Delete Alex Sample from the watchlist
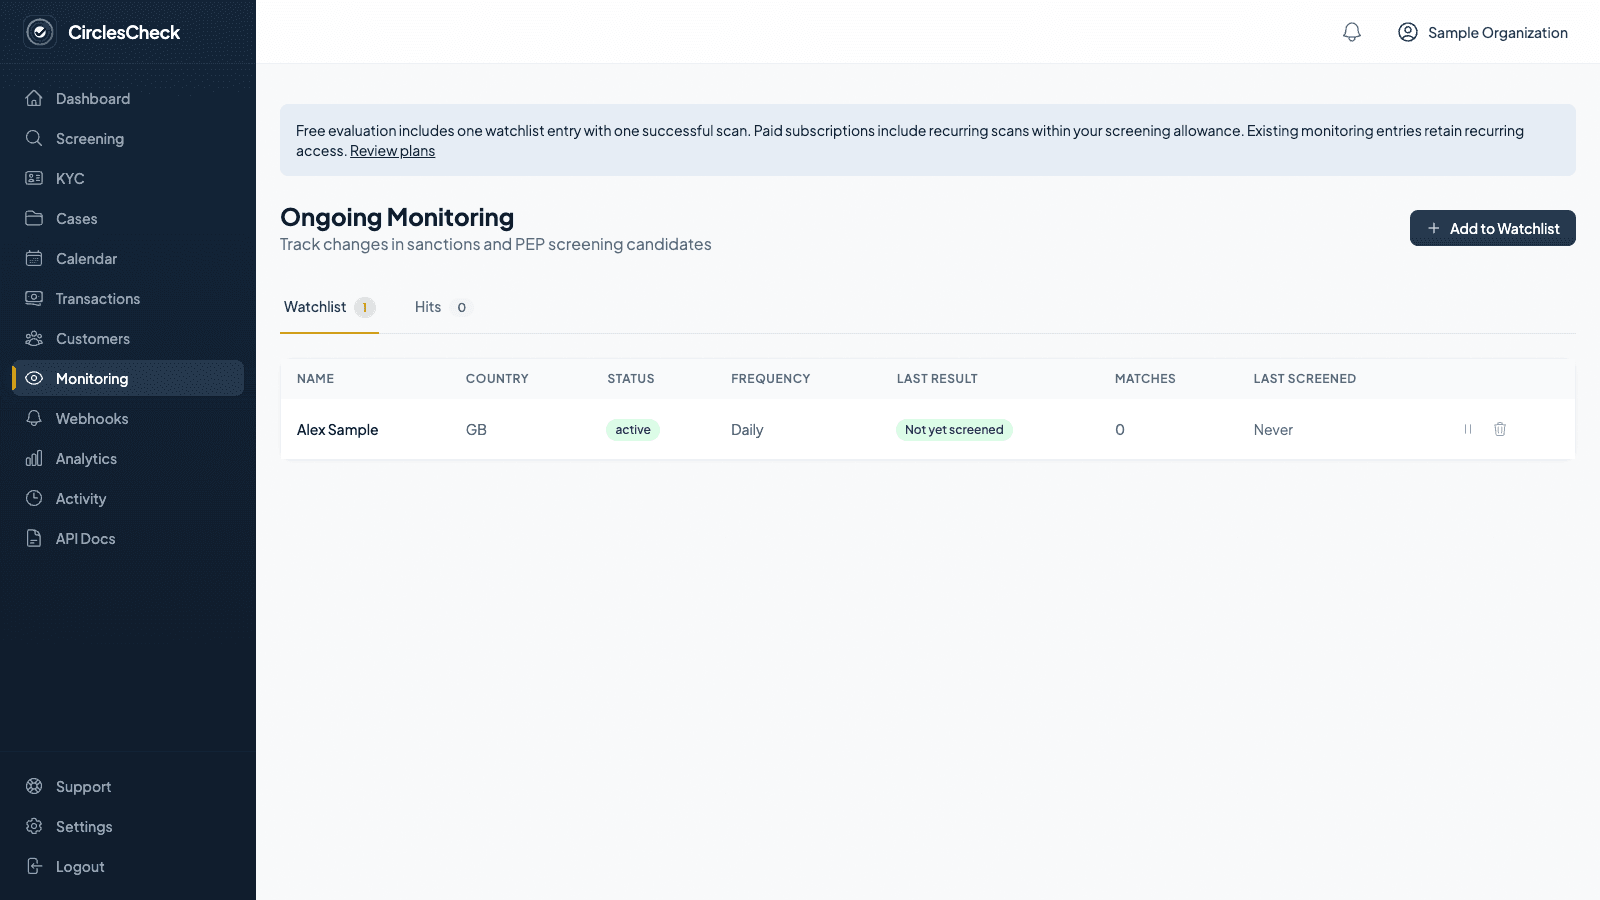This screenshot has width=1600, height=900. [x=1500, y=429]
